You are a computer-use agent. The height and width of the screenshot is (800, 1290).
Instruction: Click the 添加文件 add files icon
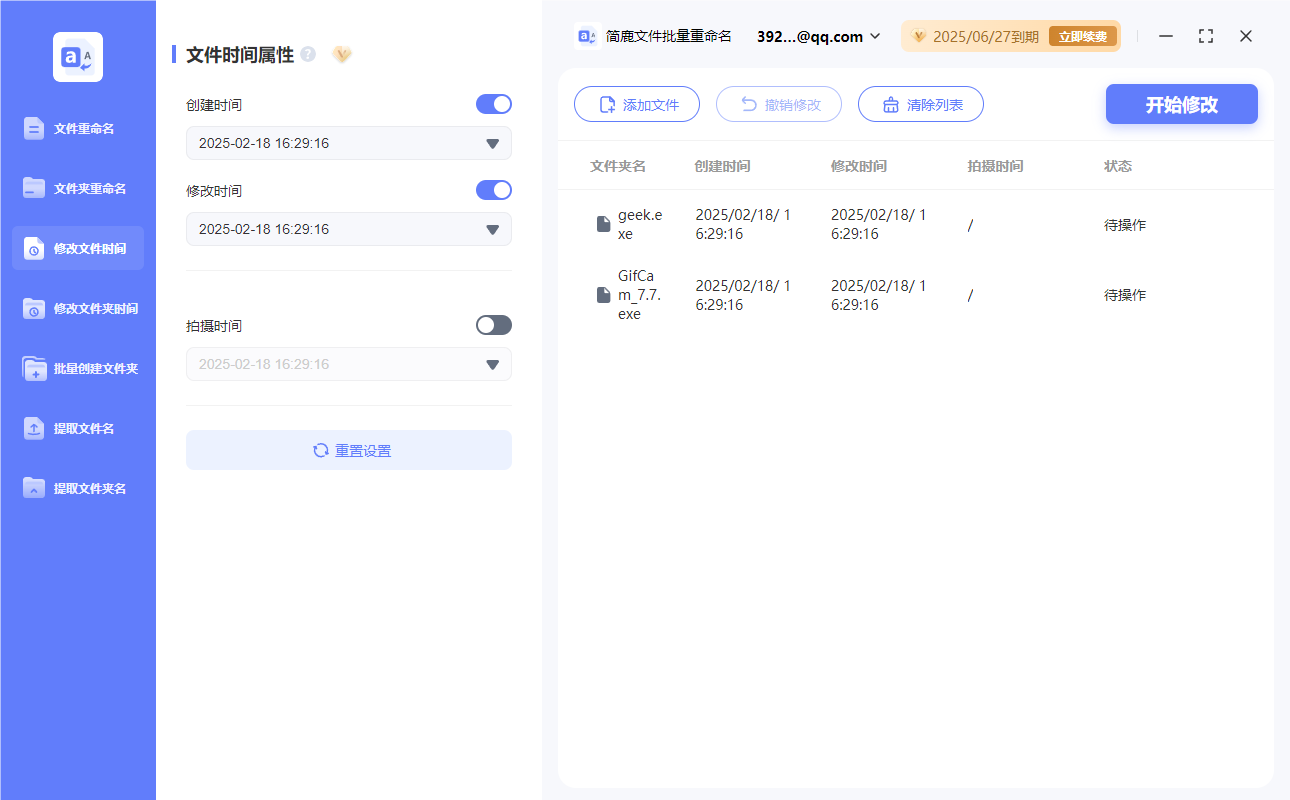click(x=608, y=104)
